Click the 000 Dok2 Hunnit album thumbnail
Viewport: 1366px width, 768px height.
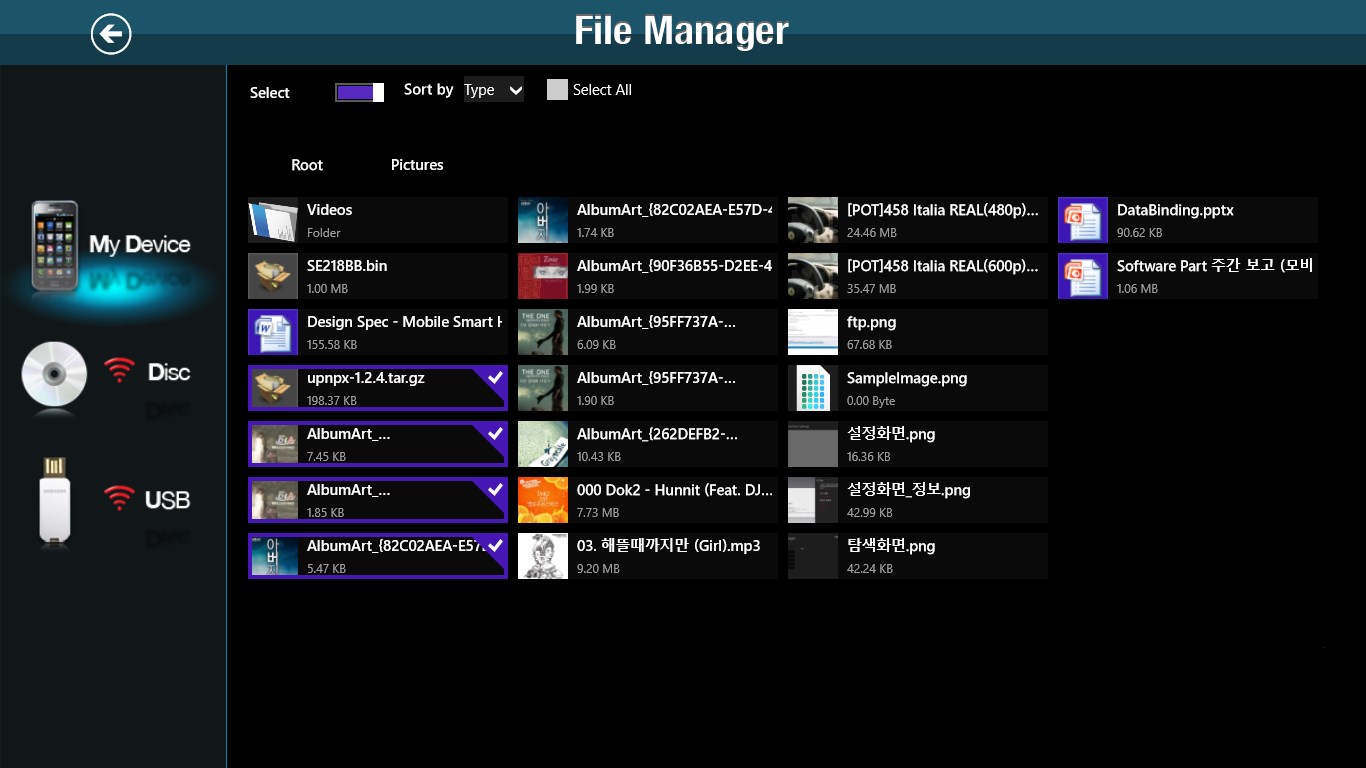point(543,500)
